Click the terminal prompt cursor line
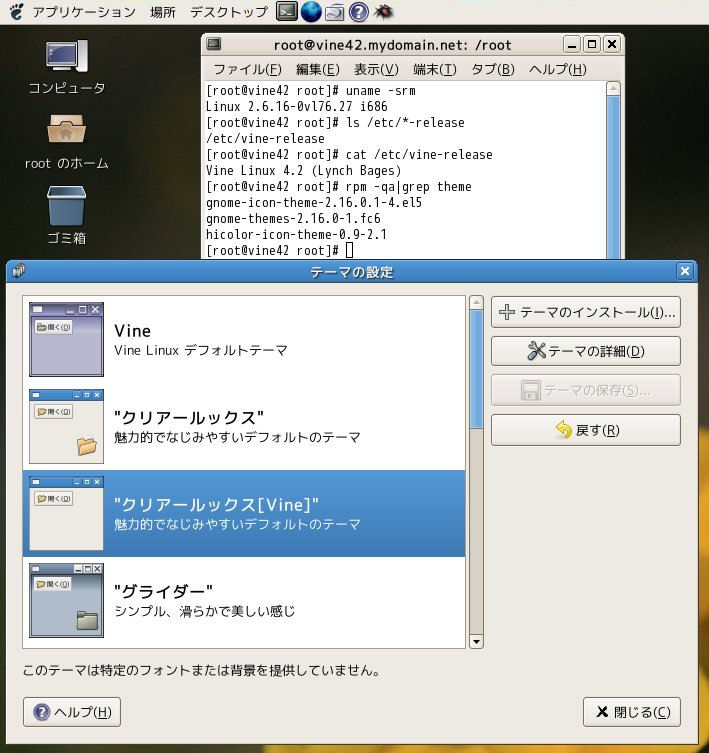 pos(280,250)
